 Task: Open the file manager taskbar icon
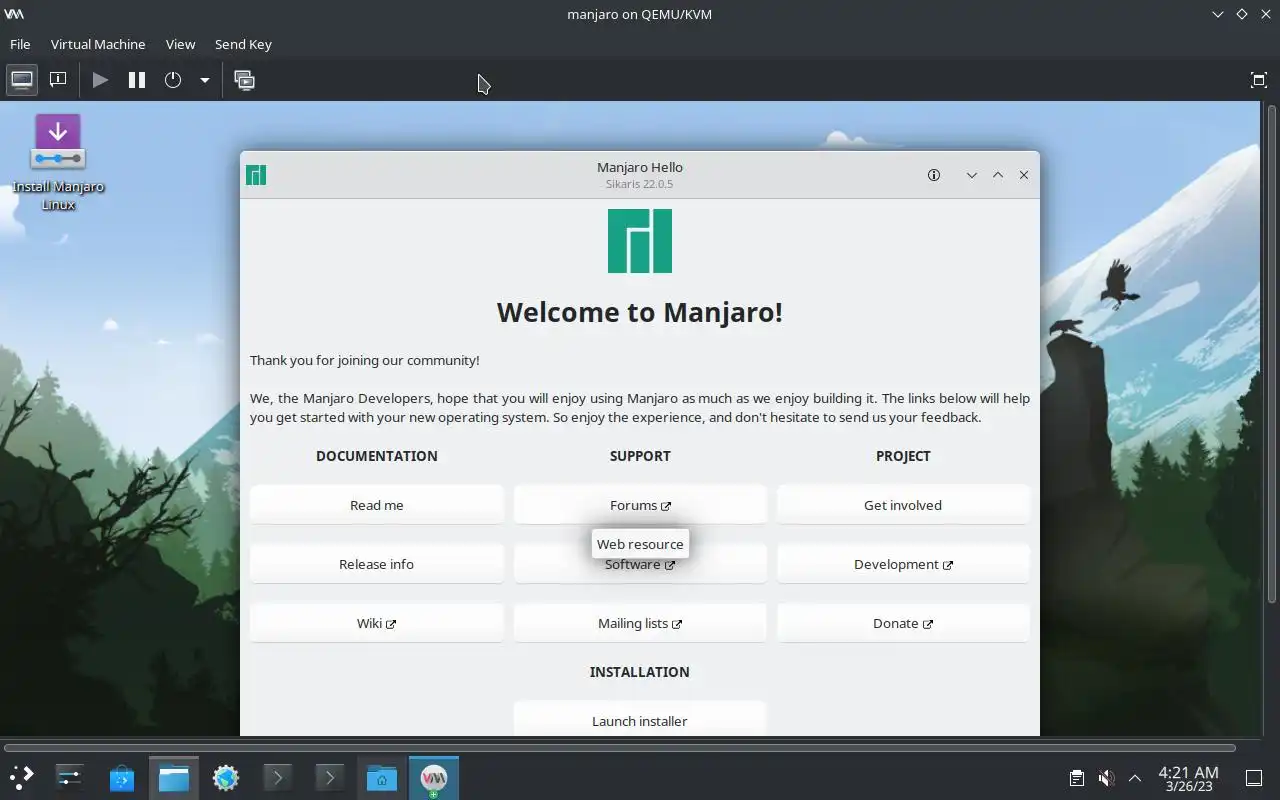point(174,777)
